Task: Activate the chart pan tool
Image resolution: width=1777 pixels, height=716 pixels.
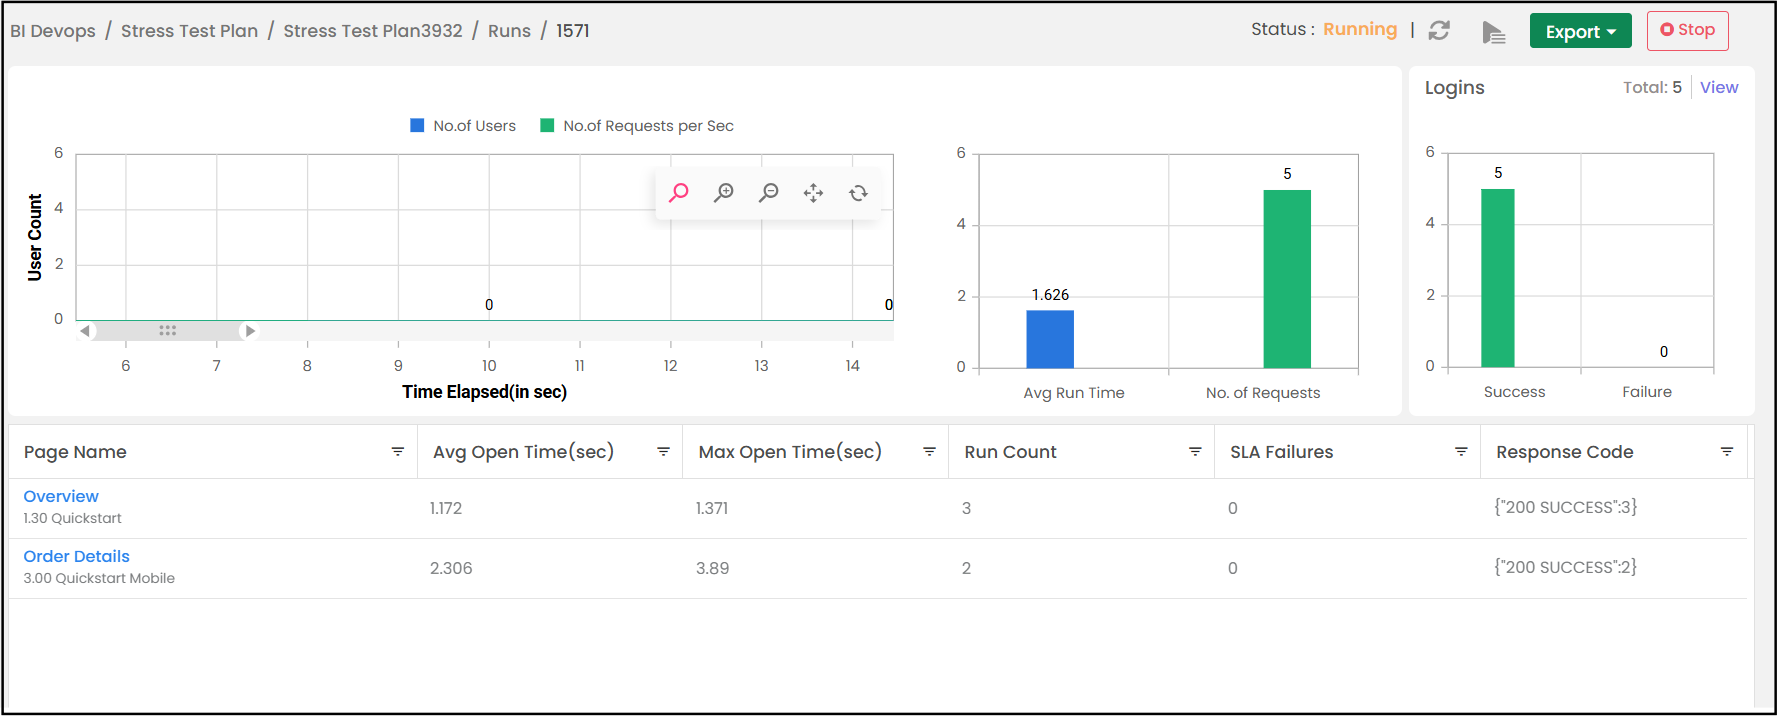Action: (813, 193)
